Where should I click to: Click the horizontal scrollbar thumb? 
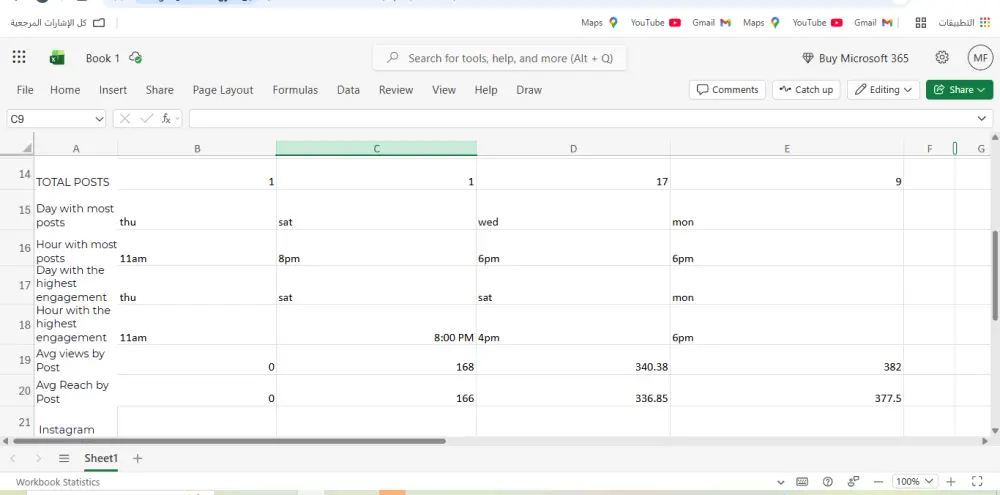230,441
